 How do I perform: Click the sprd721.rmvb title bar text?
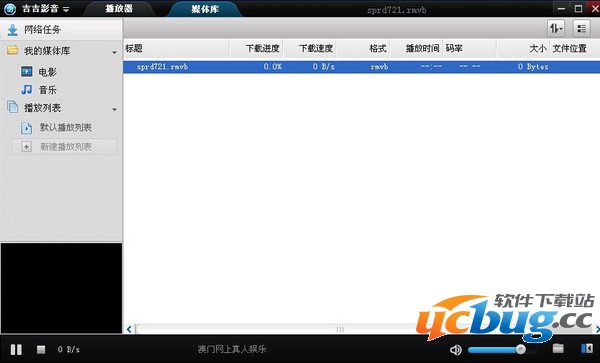tap(396, 10)
